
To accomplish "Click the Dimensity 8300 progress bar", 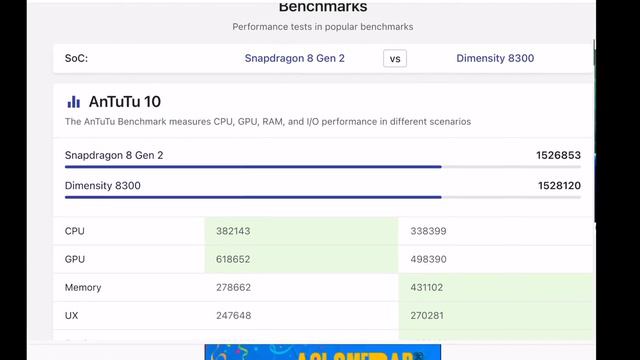I will (322, 197).
